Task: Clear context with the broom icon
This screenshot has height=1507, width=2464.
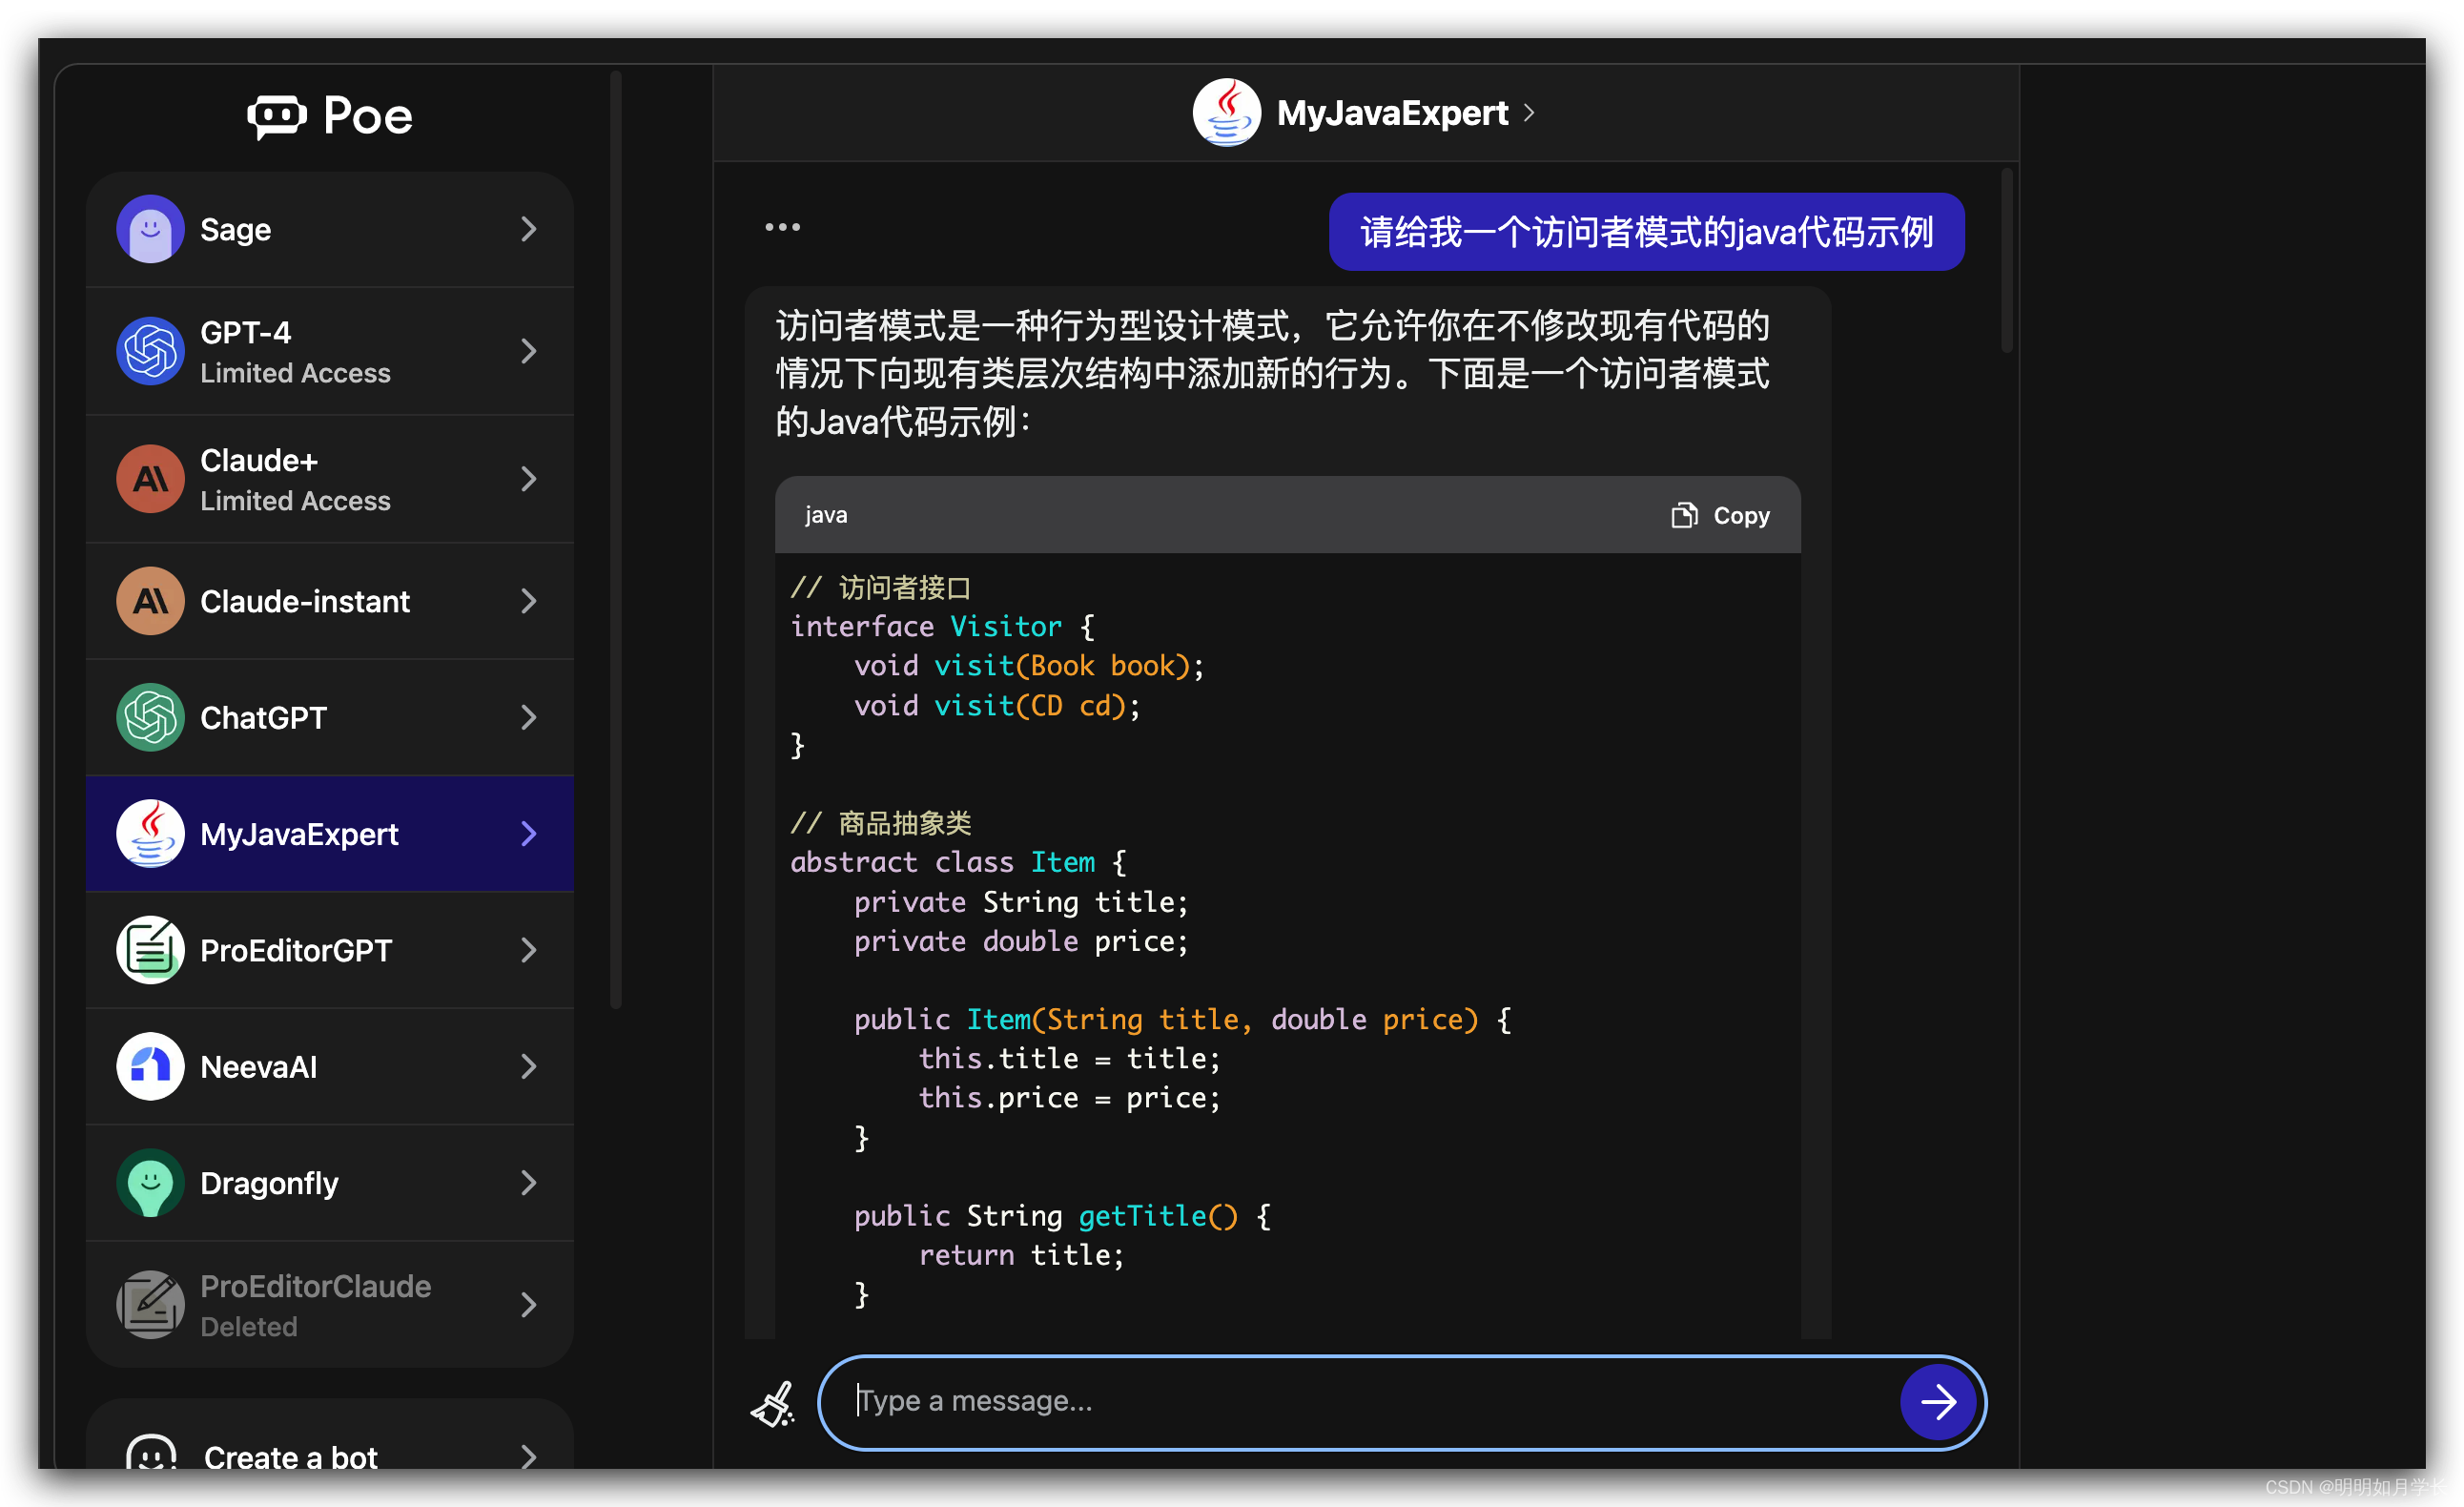Action: [774, 1403]
